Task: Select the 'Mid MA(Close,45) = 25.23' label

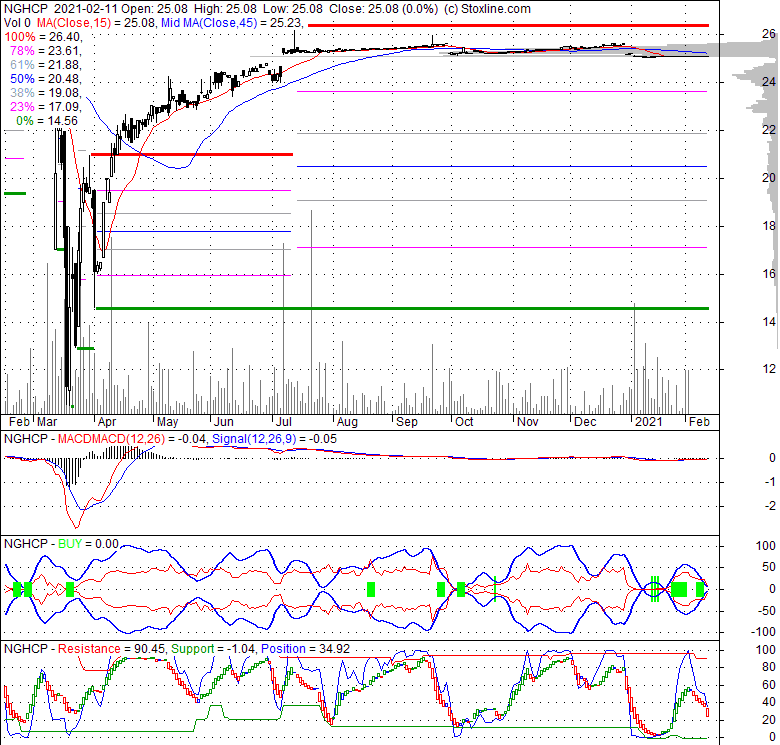Action: click(232, 23)
